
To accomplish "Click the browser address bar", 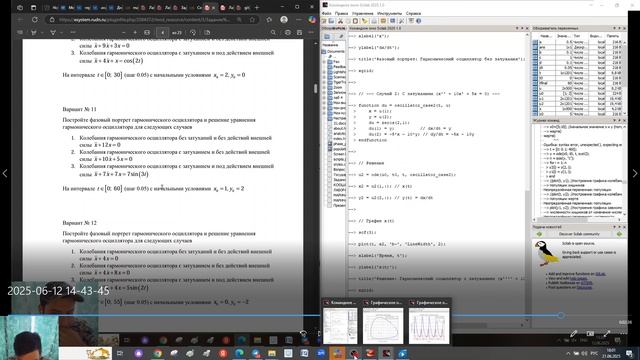I will (153, 20).
